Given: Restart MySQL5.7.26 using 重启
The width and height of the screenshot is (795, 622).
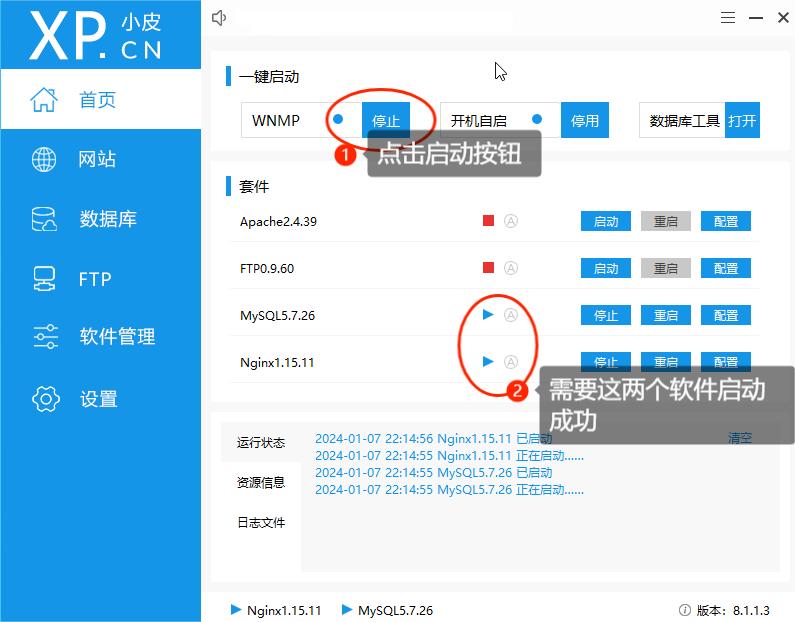Looking at the screenshot, I should pos(666,315).
